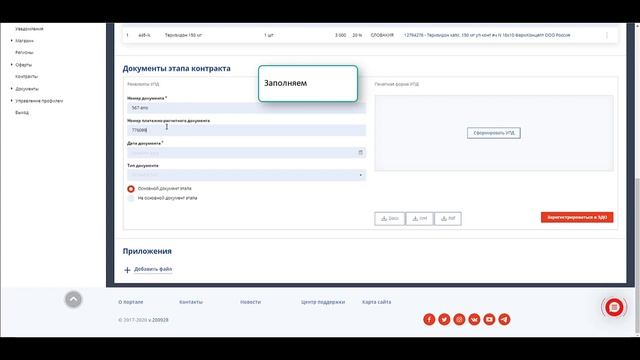640x360 pixels.
Task: Open Контакты footer link
Action: tap(191, 302)
